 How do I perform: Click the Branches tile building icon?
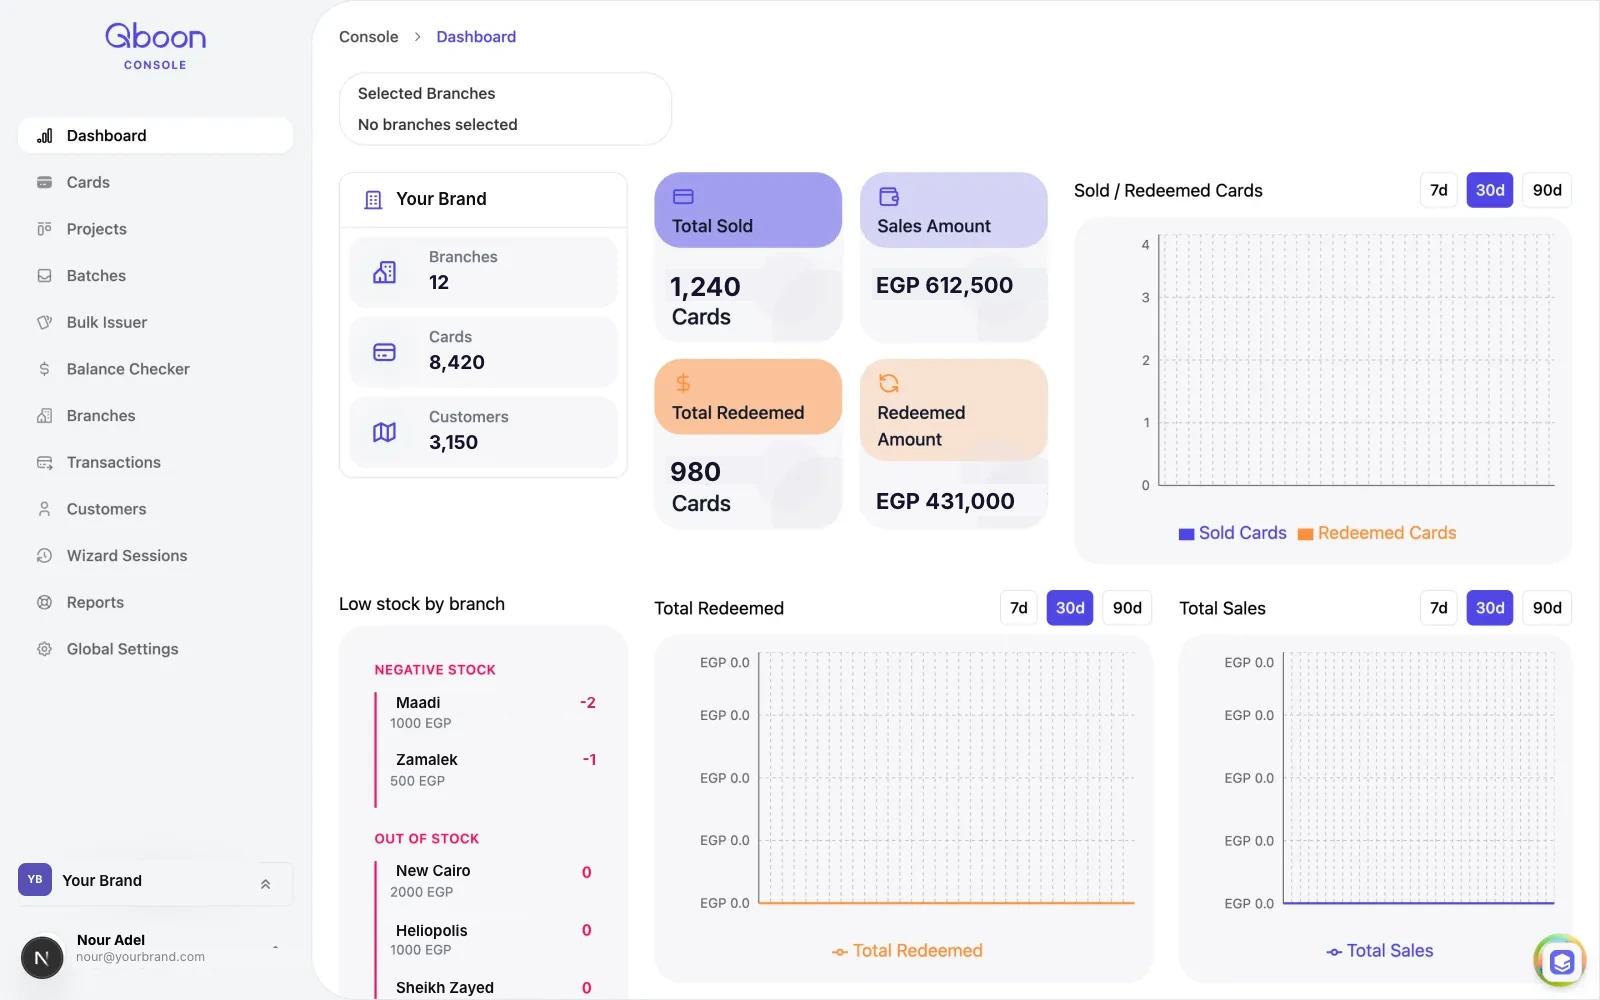click(x=384, y=272)
